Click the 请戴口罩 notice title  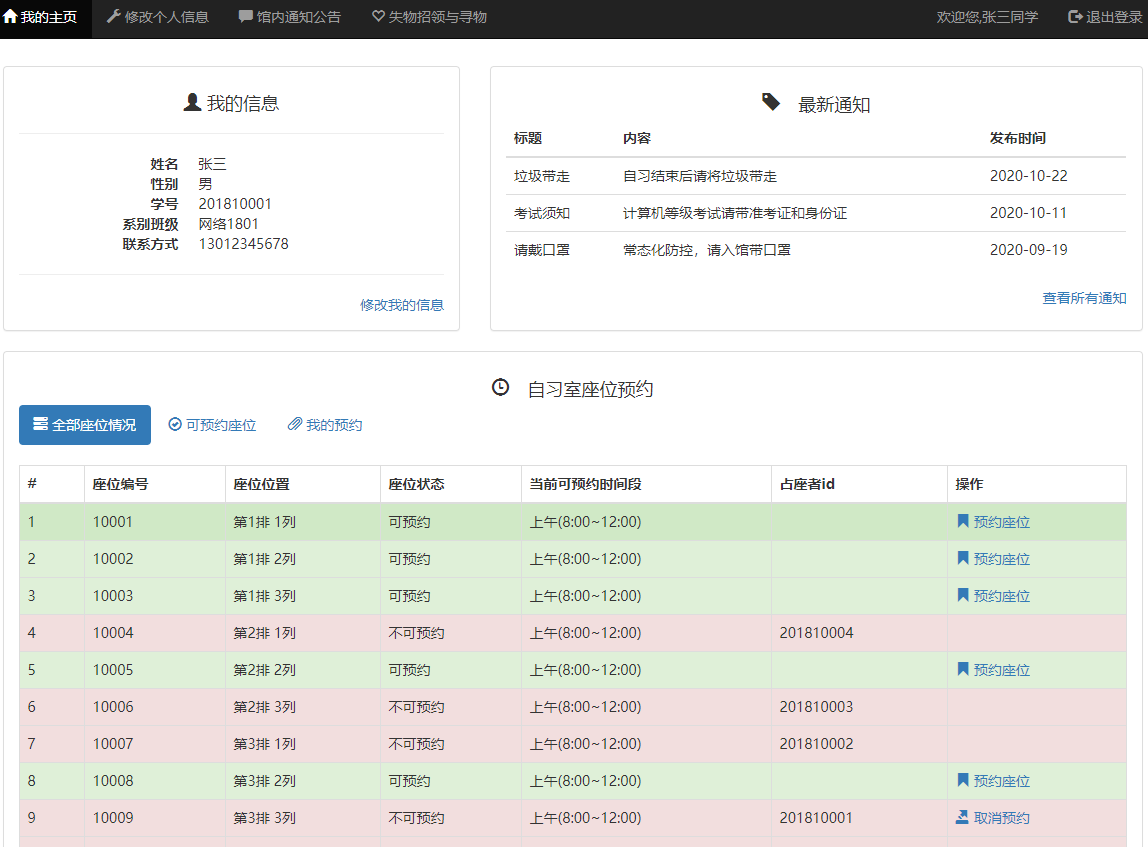pyautogui.click(x=542, y=250)
